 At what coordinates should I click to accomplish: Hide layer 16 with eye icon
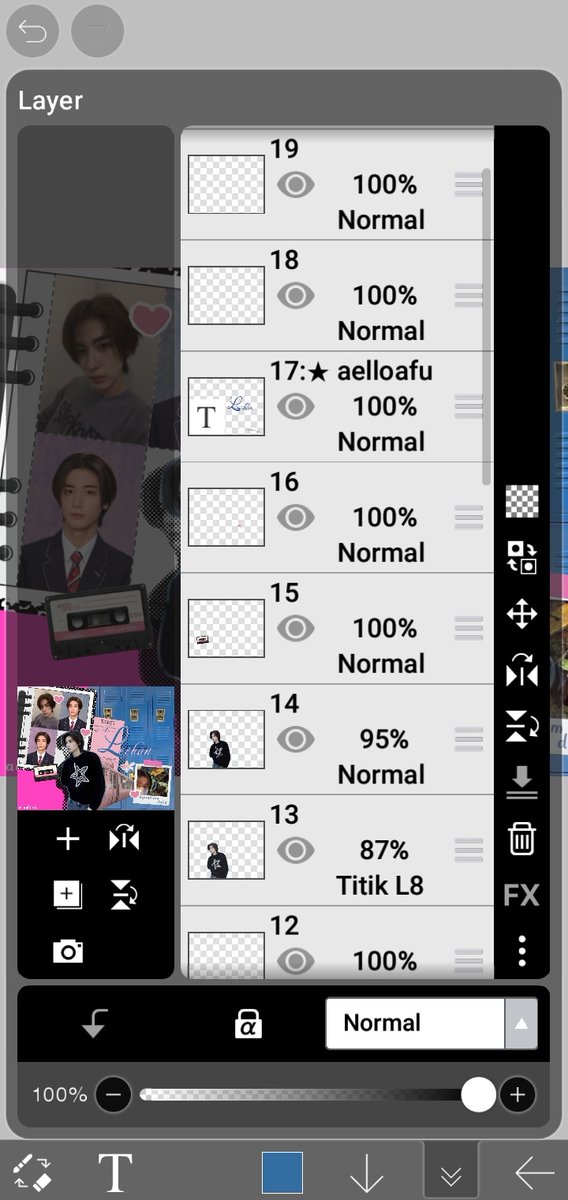pyautogui.click(x=295, y=517)
